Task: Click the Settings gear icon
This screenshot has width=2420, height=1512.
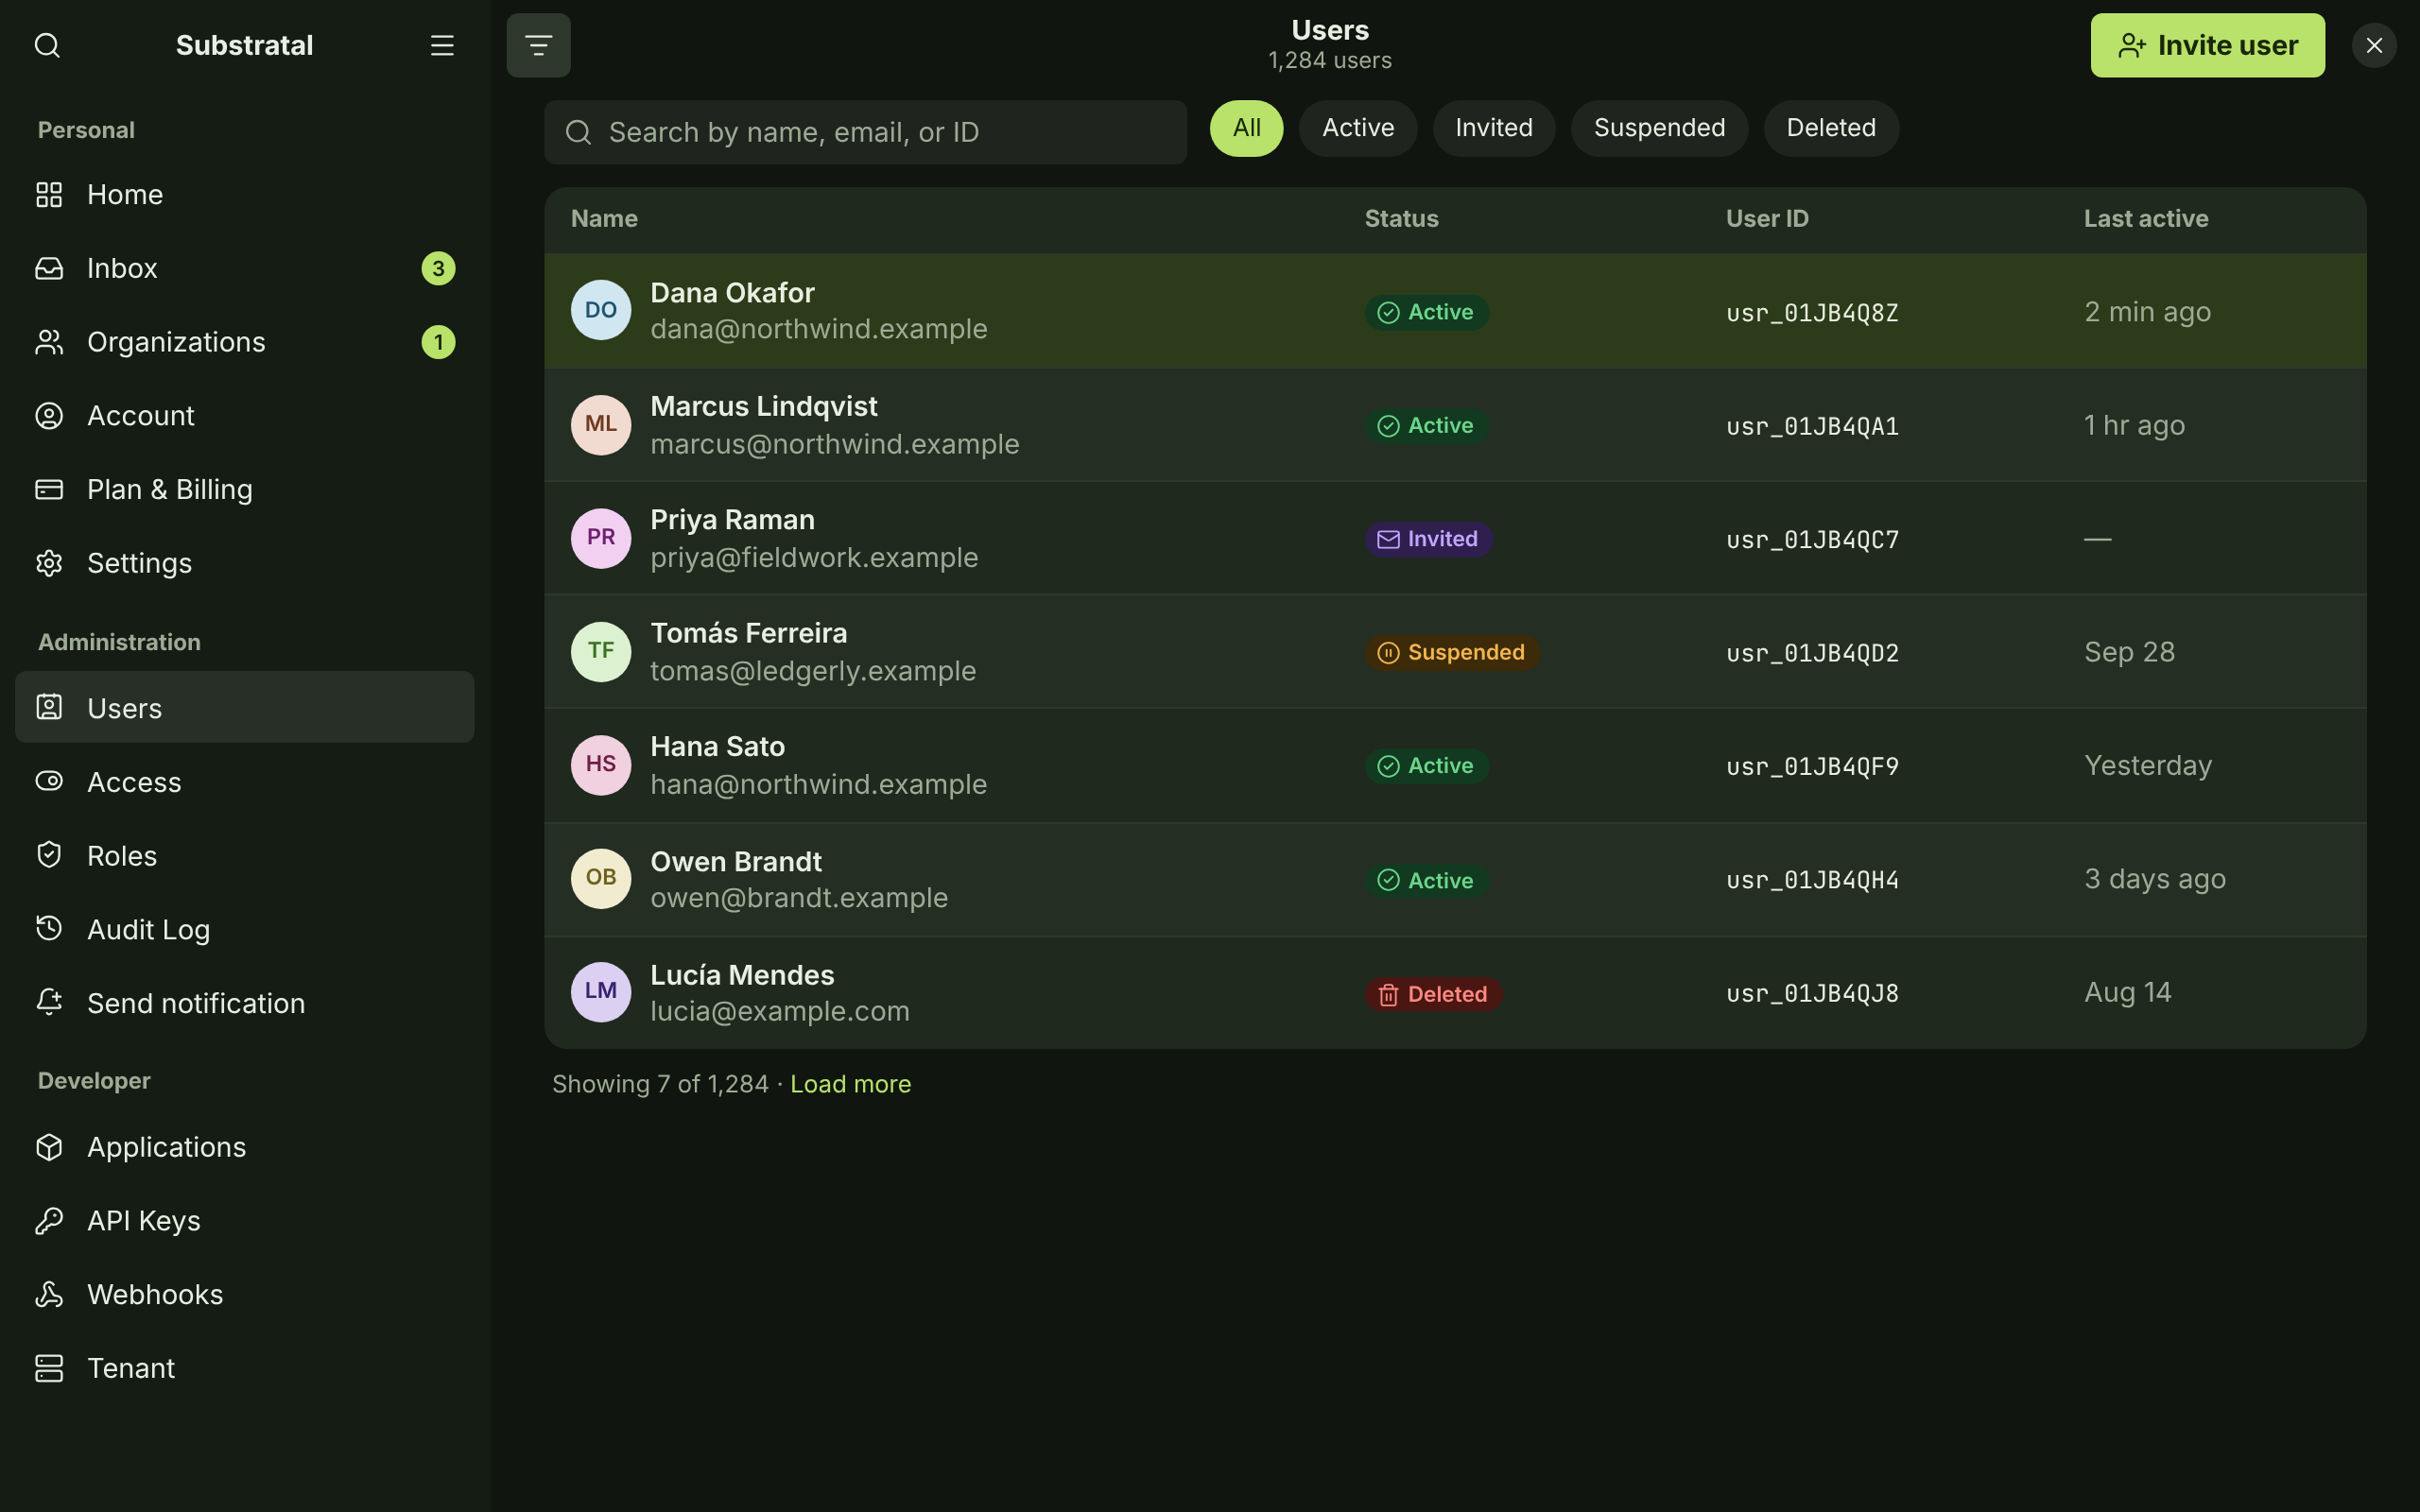Action: point(49,563)
